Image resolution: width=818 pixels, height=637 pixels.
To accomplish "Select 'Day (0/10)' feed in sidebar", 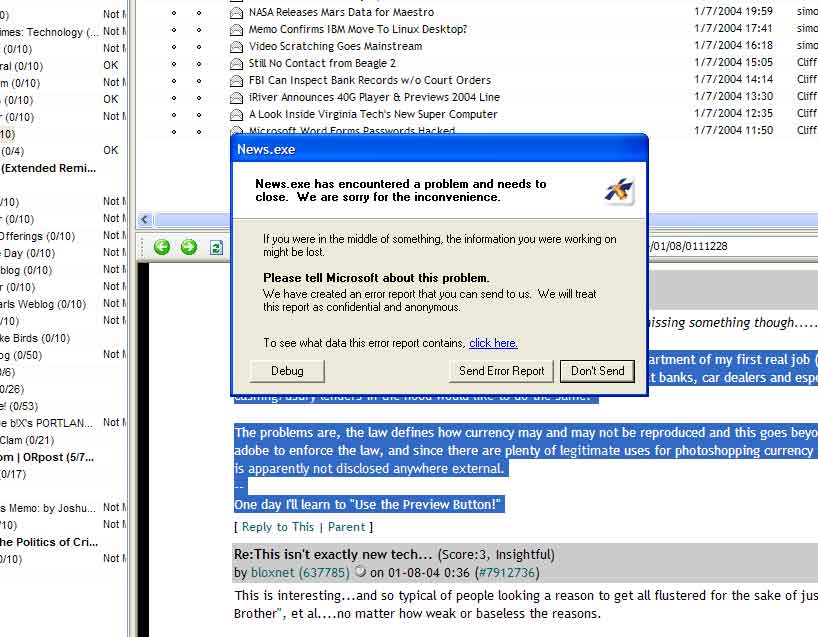I will (28, 253).
